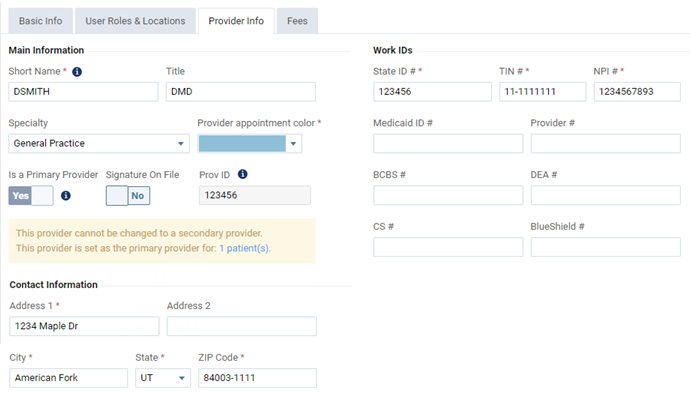Open the Specialty dropdown

[99, 143]
